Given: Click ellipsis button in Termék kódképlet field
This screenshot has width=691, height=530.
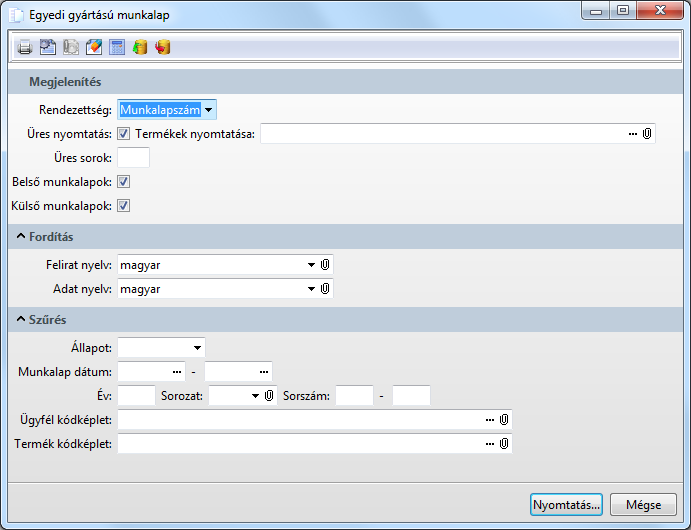Looking at the screenshot, I should pyautogui.click(x=490, y=443).
